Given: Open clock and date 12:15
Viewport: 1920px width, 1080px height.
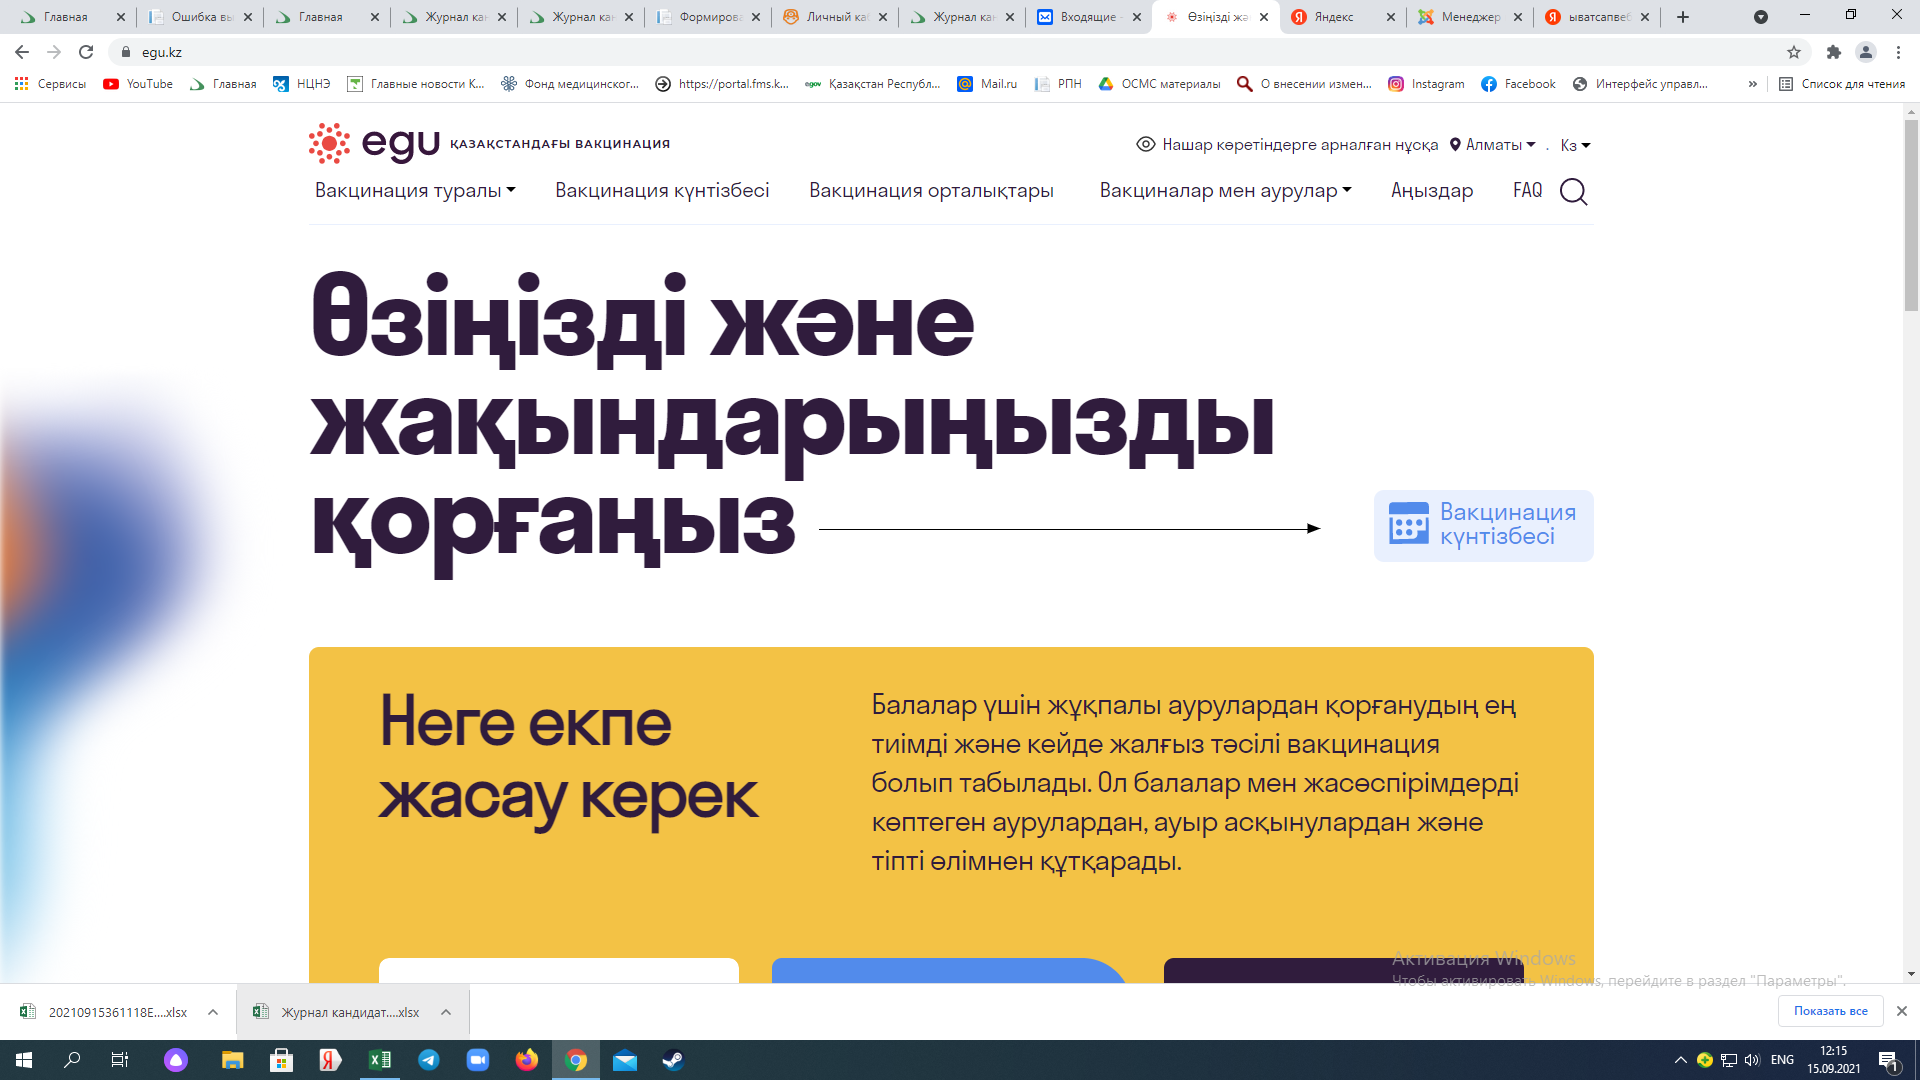Looking at the screenshot, I should [1834, 1060].
